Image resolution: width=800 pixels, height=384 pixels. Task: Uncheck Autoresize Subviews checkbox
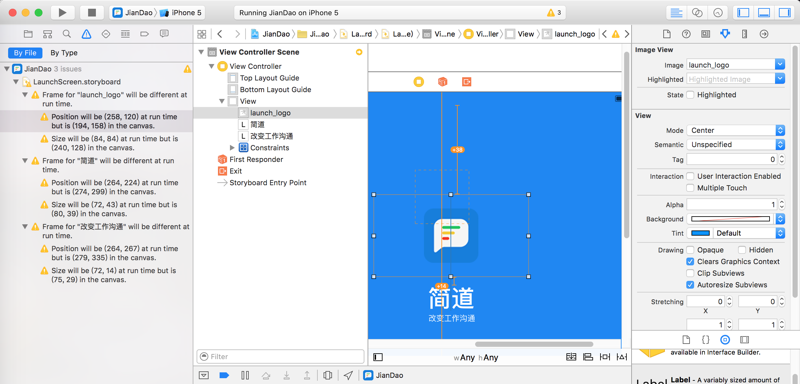click(690, 285)
